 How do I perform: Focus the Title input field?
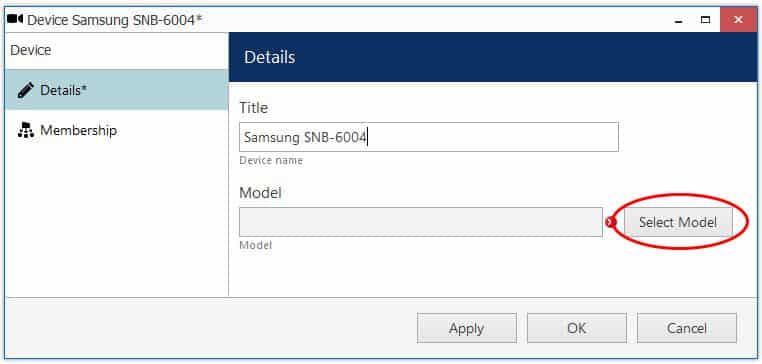coord(429,137)
